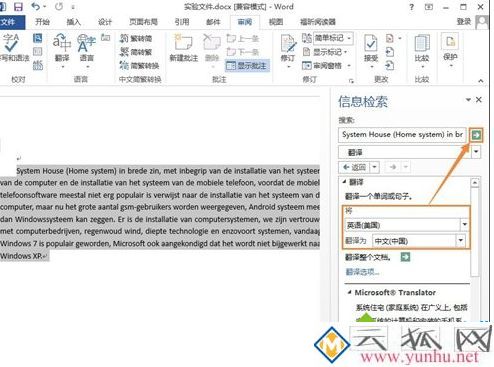Click the green Start Searching arrow button
The width and height of the screenshot is (494, 367).
476,135
